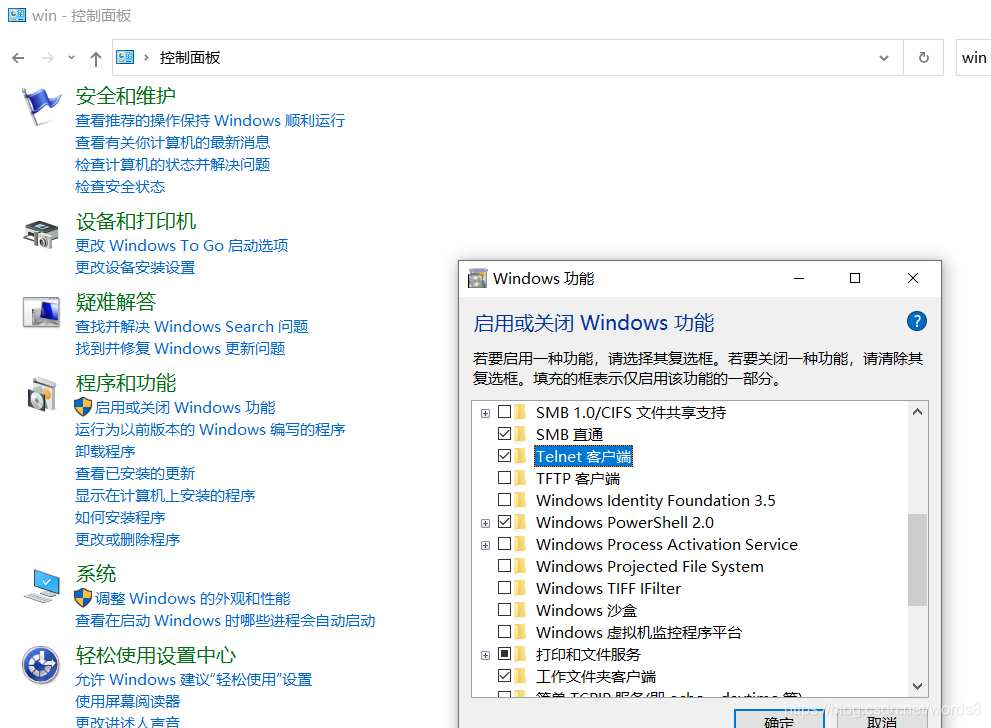The height and width of the screenshot is (728, 991).
Task: Click the feature list scrollbar thumb
Action: pyautogui.click(x=918, y=560)
